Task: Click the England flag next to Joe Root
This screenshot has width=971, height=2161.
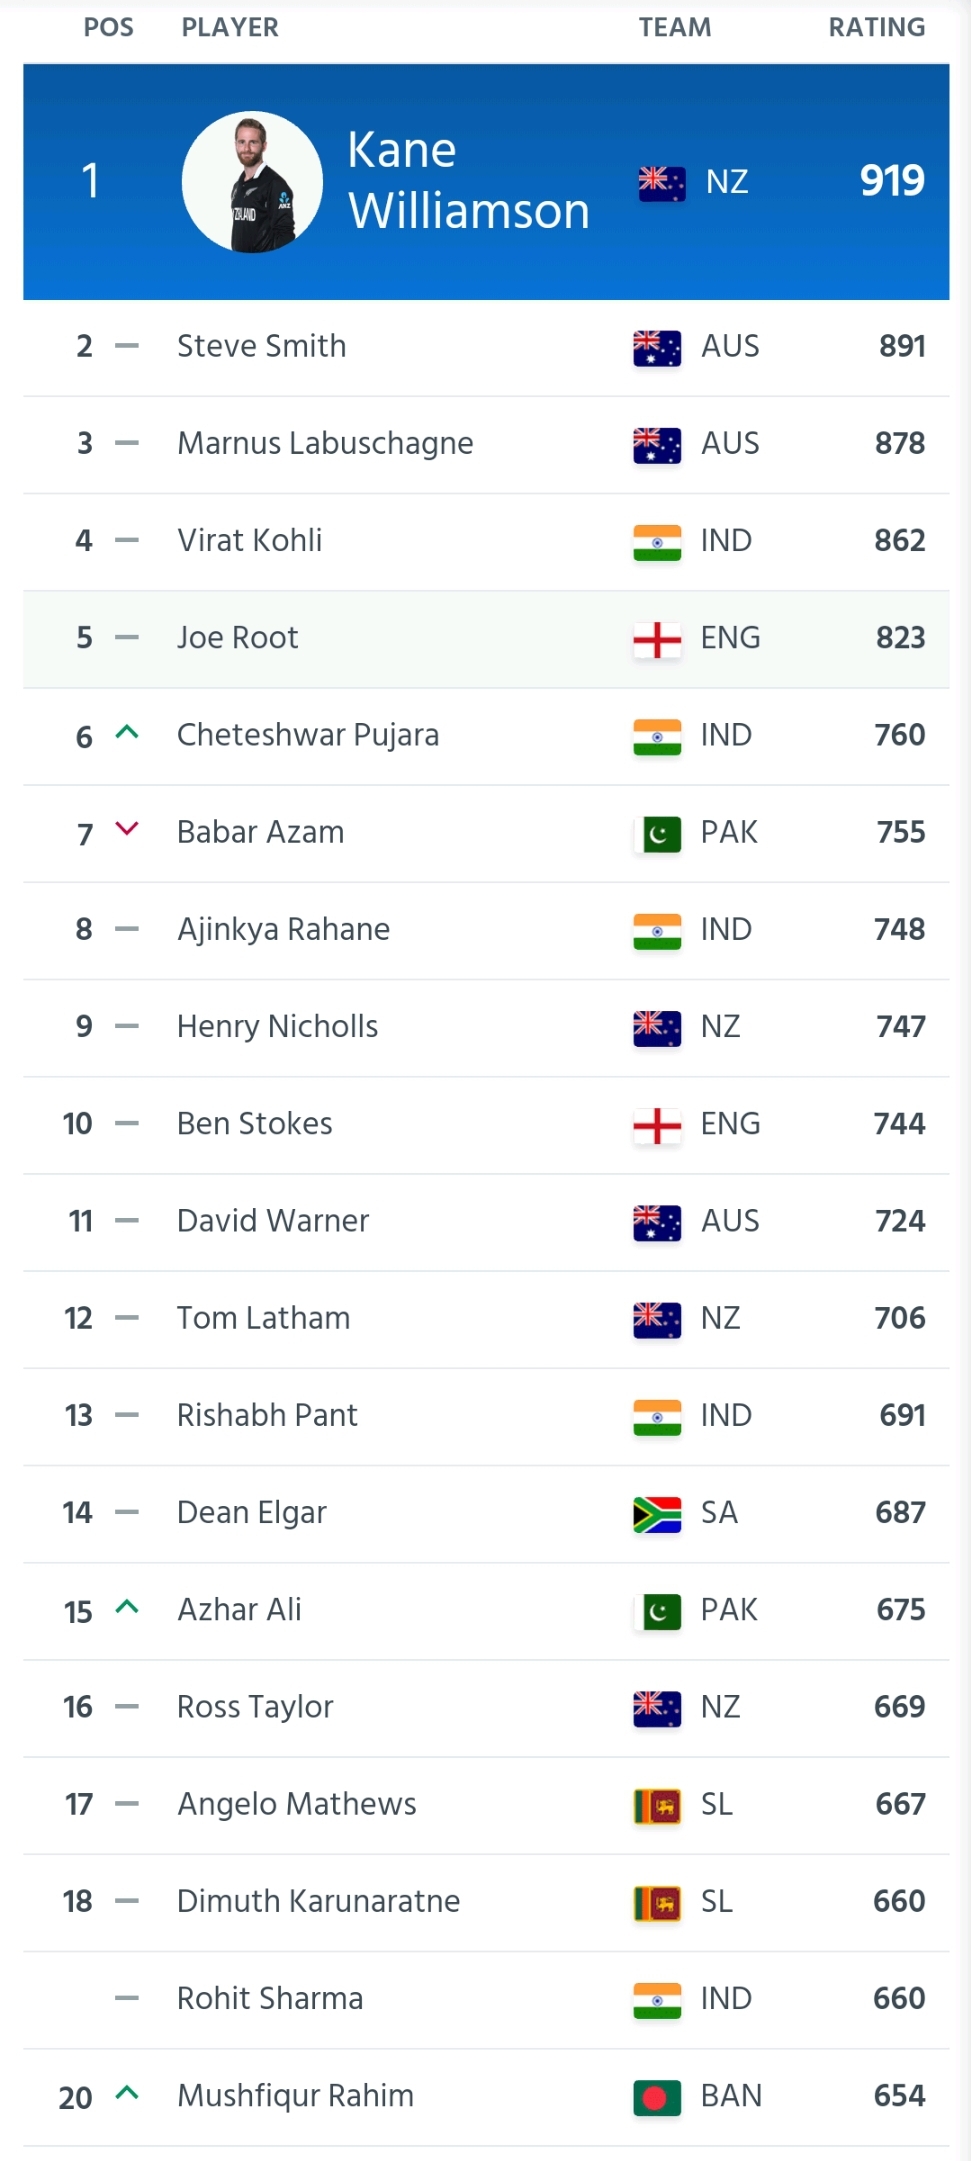Action: (657, 639)
